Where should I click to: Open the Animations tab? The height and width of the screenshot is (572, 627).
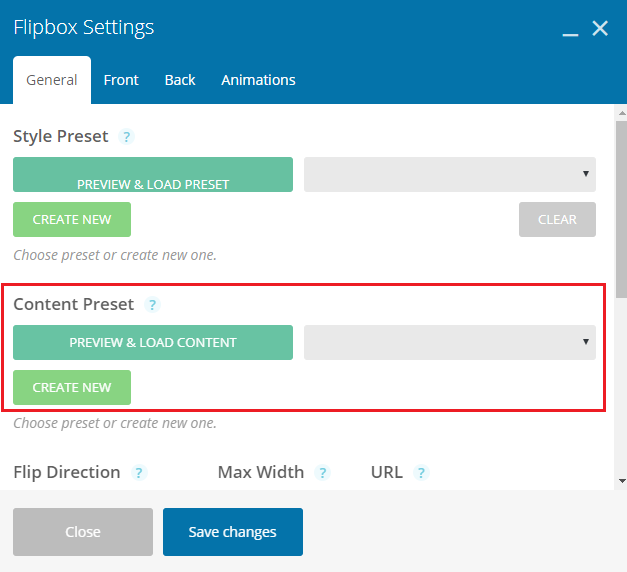tap(258, 80)
